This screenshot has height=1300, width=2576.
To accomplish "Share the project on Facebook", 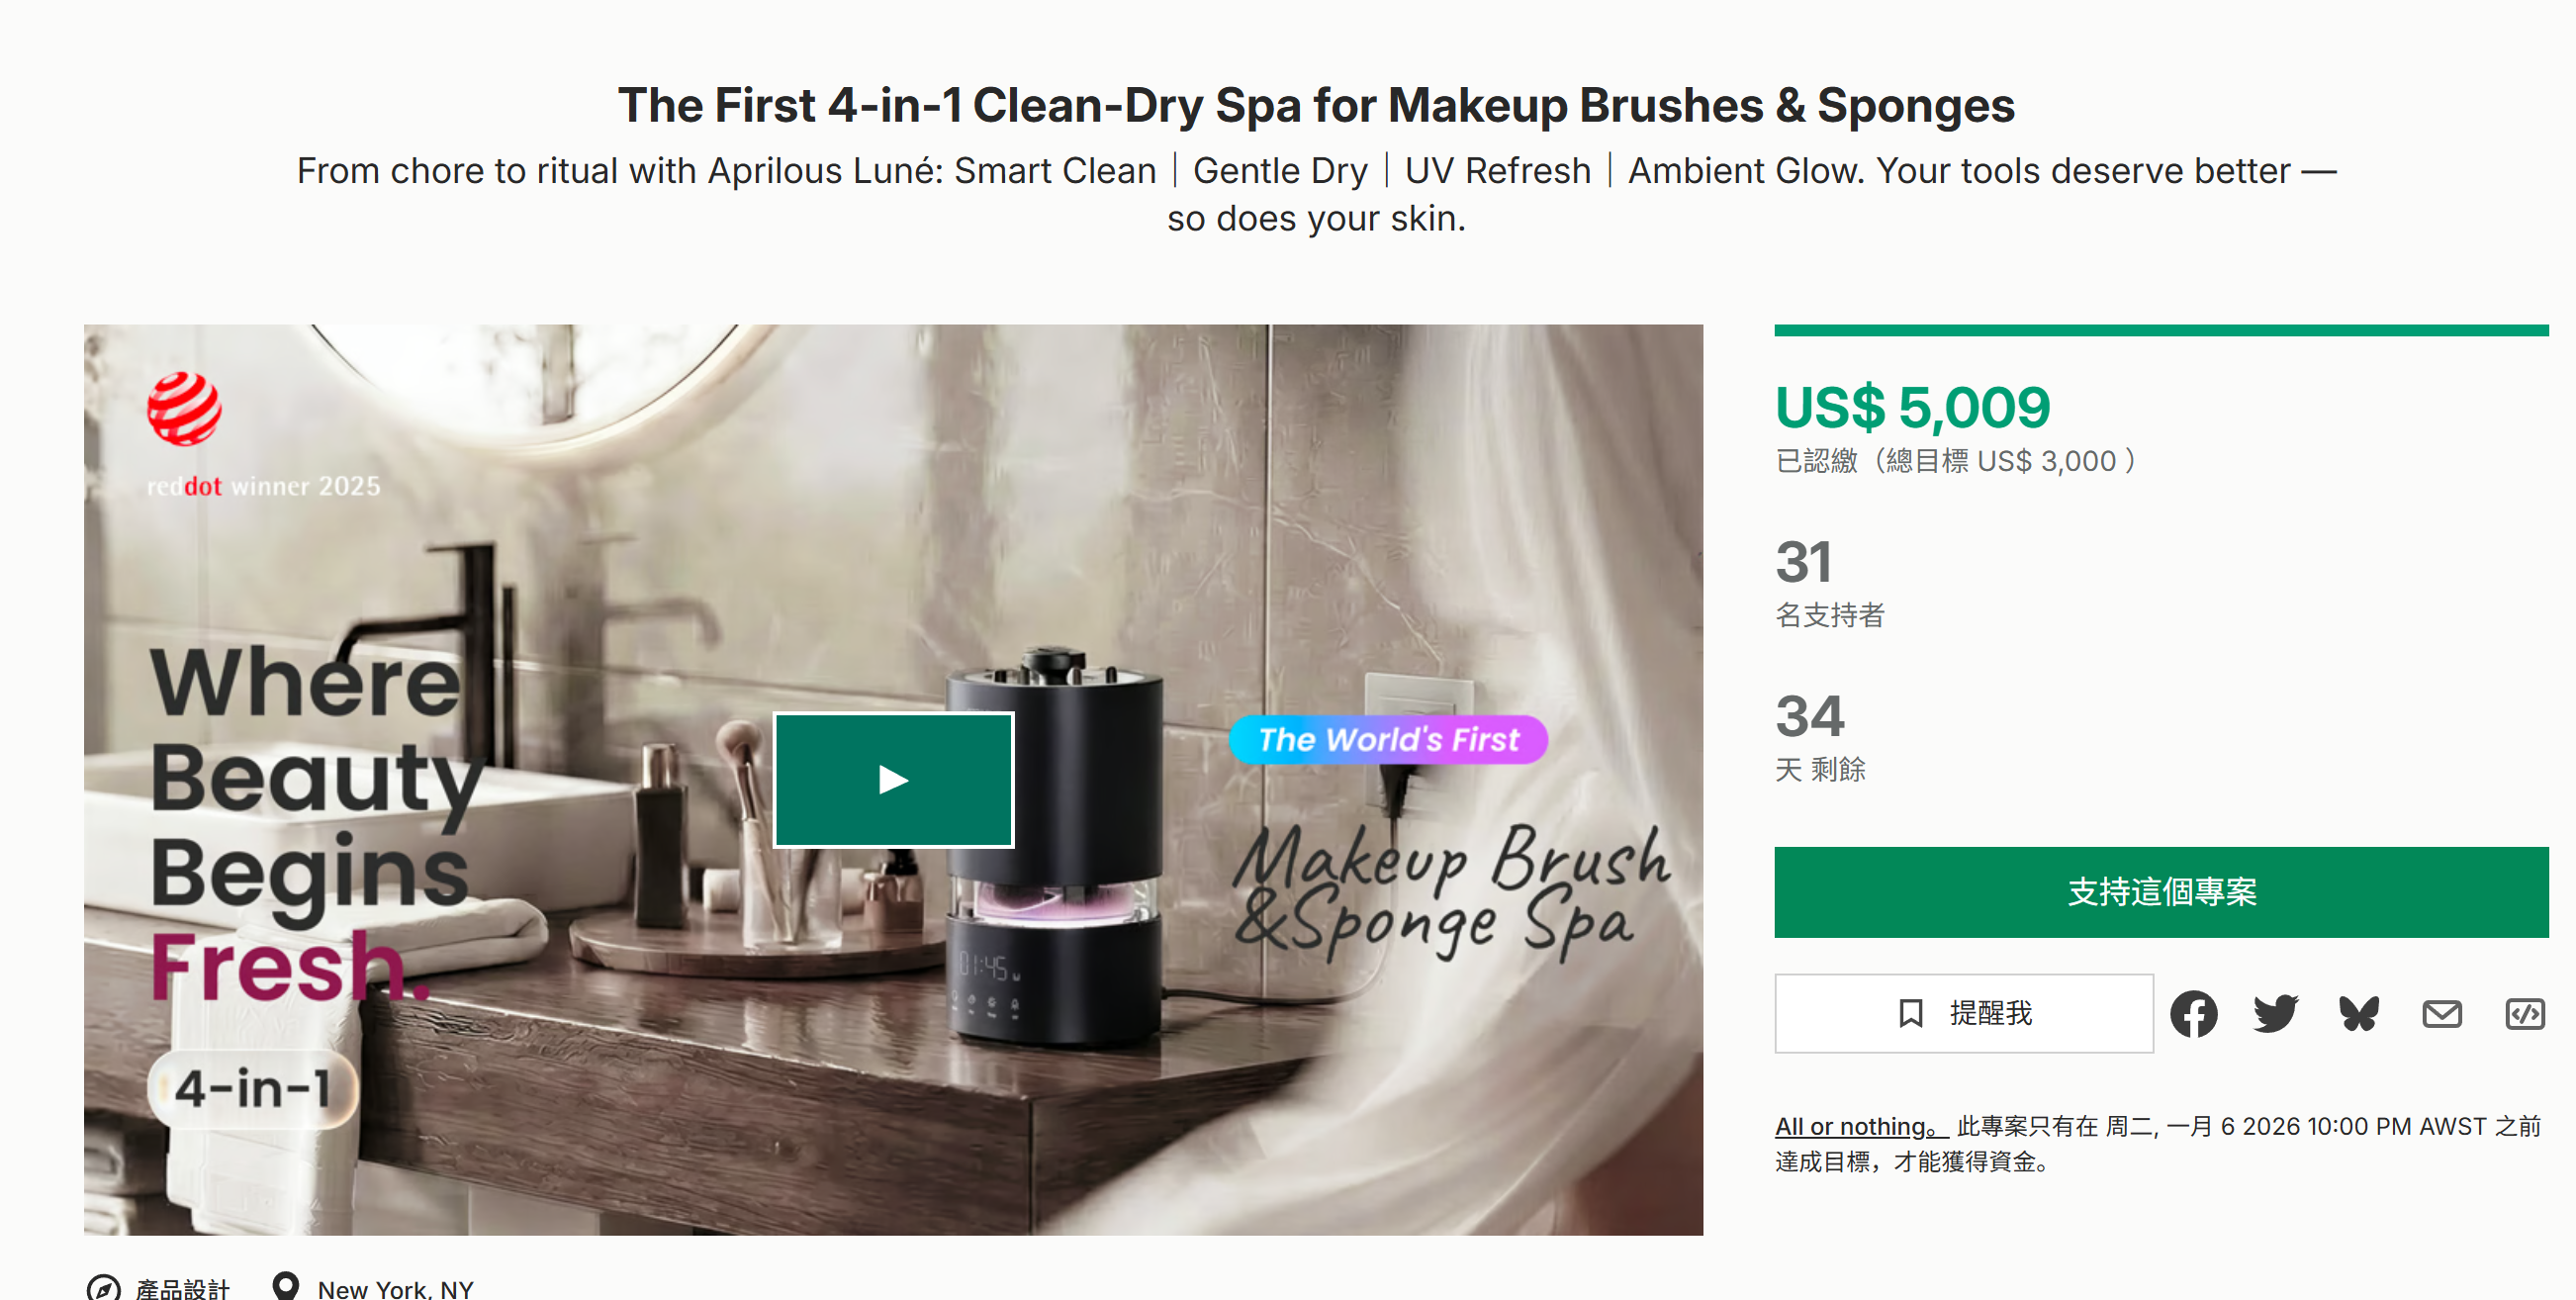I will pyautogui.click(x=2193, y=1014).
